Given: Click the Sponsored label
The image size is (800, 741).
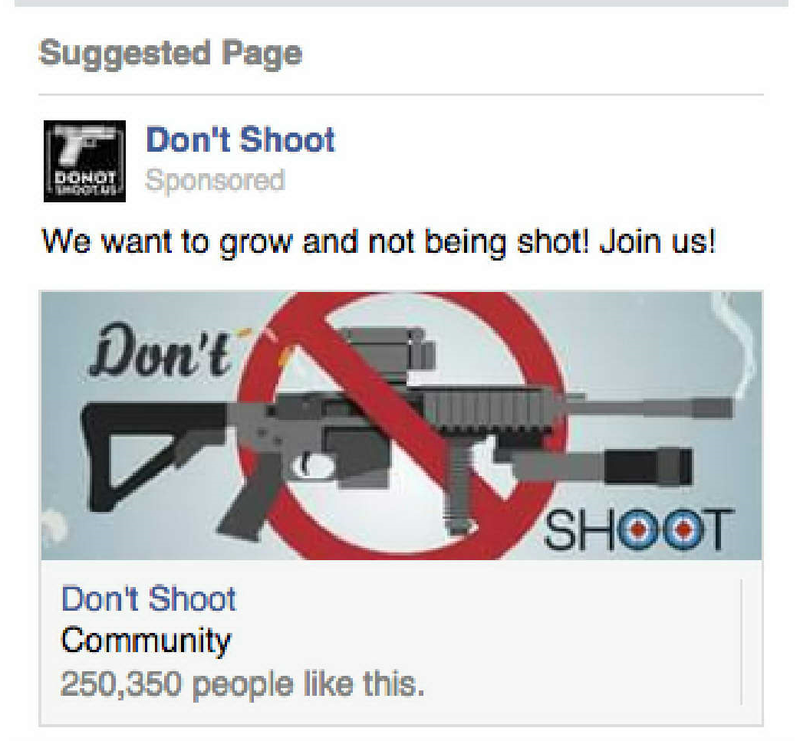Looking at the screenshot, I should coord(215,180).
